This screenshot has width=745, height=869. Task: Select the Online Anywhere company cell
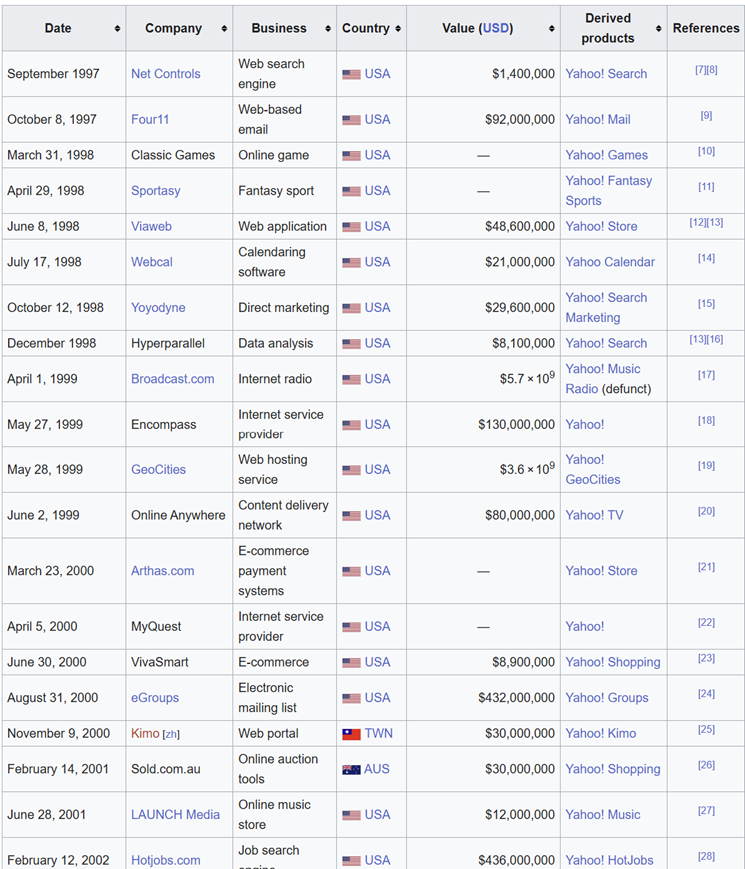tap(179, 515)
